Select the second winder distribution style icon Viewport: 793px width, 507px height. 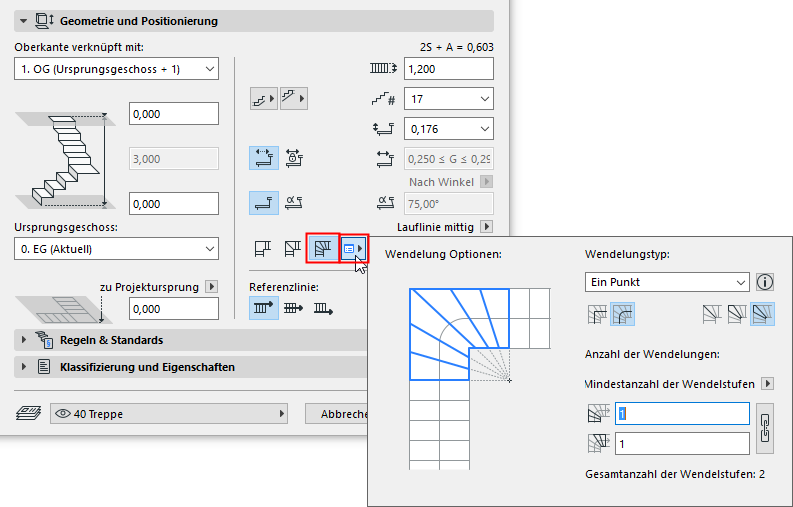pos(737,314)
